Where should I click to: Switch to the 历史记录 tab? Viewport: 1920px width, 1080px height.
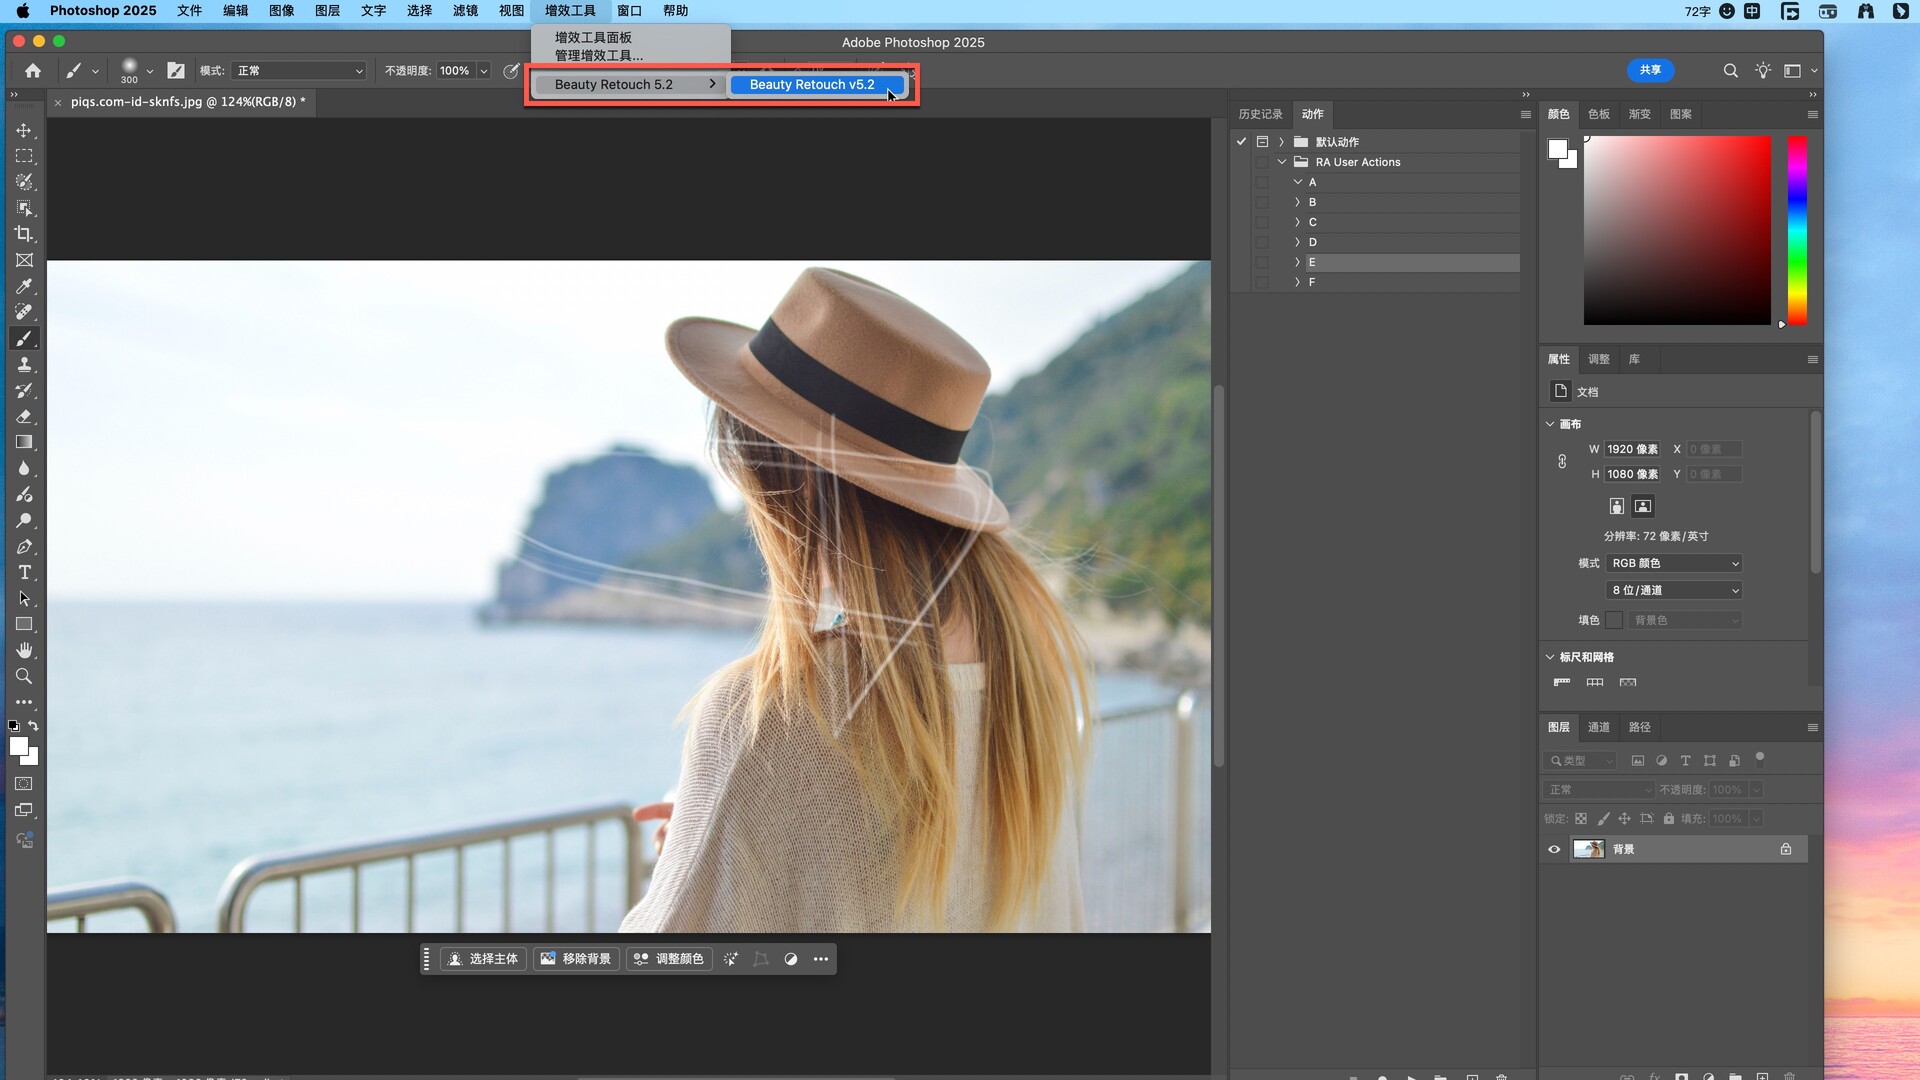coord(1260,114)
